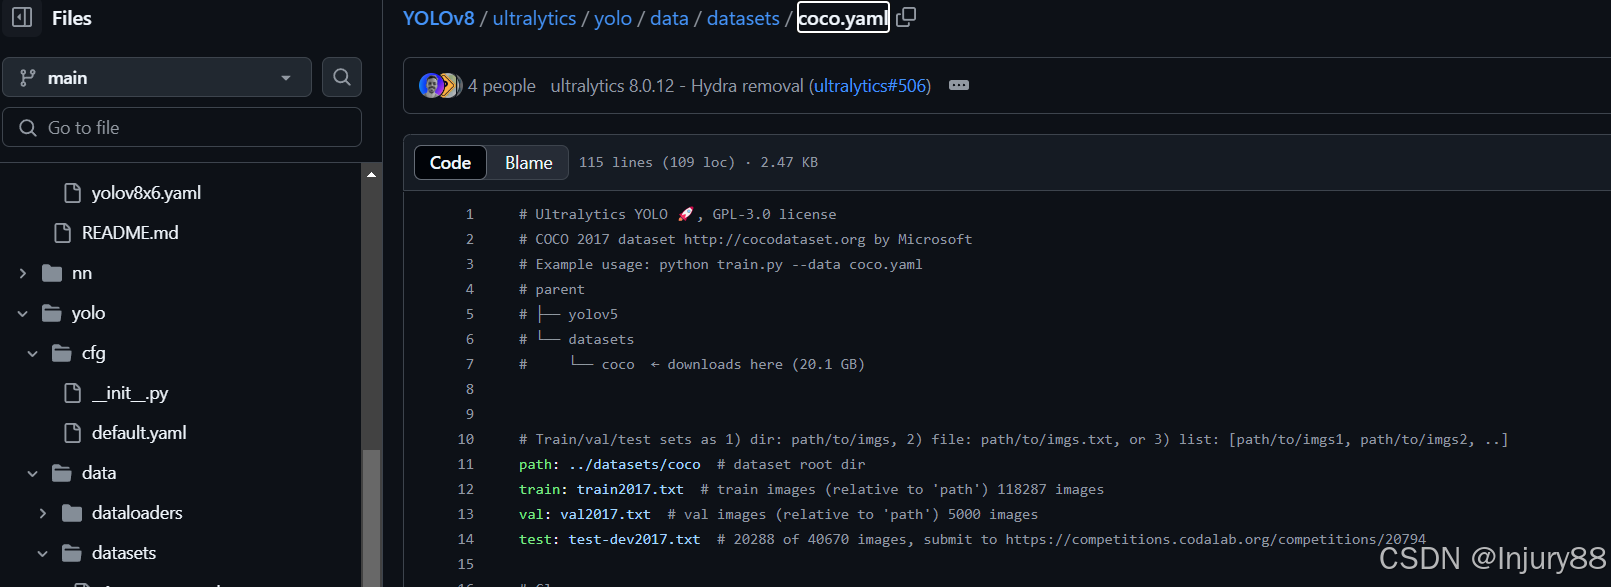Expand commit details ellipsis button
Viewport: 1611px width, 587px height.
point(959,85)
